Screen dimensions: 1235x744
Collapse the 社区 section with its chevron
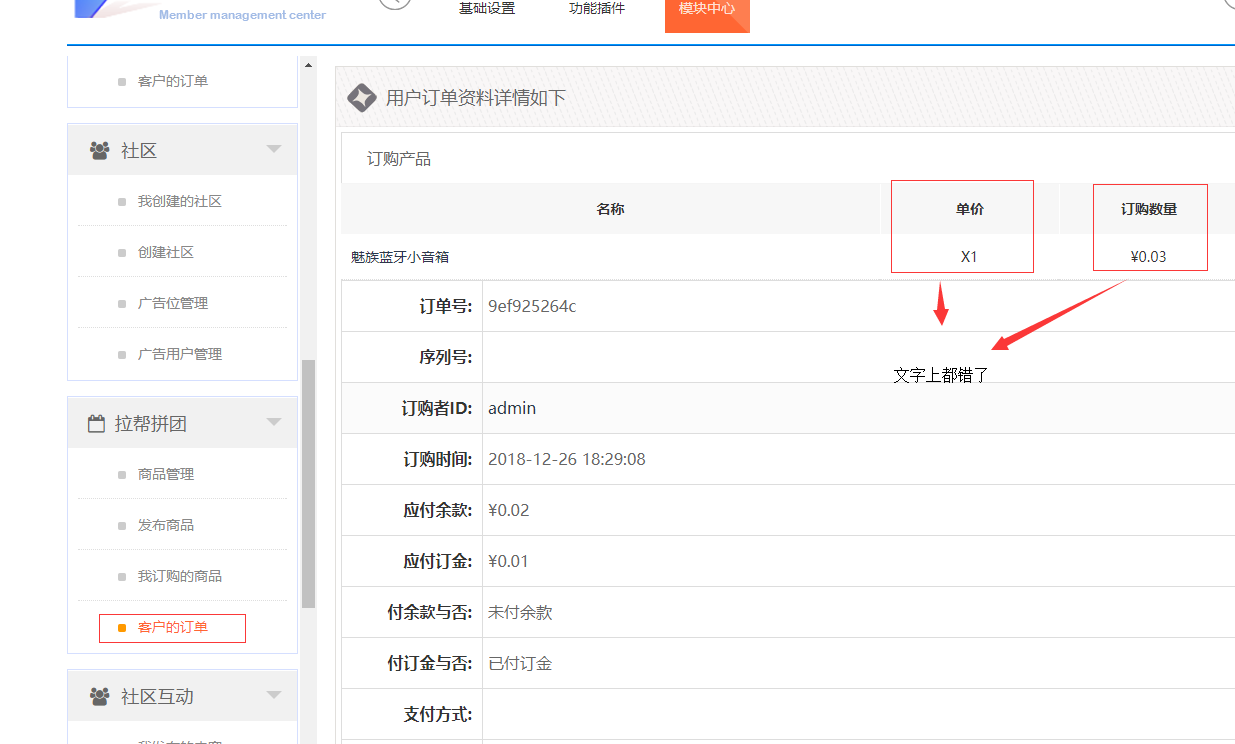(x=273, y=150)
